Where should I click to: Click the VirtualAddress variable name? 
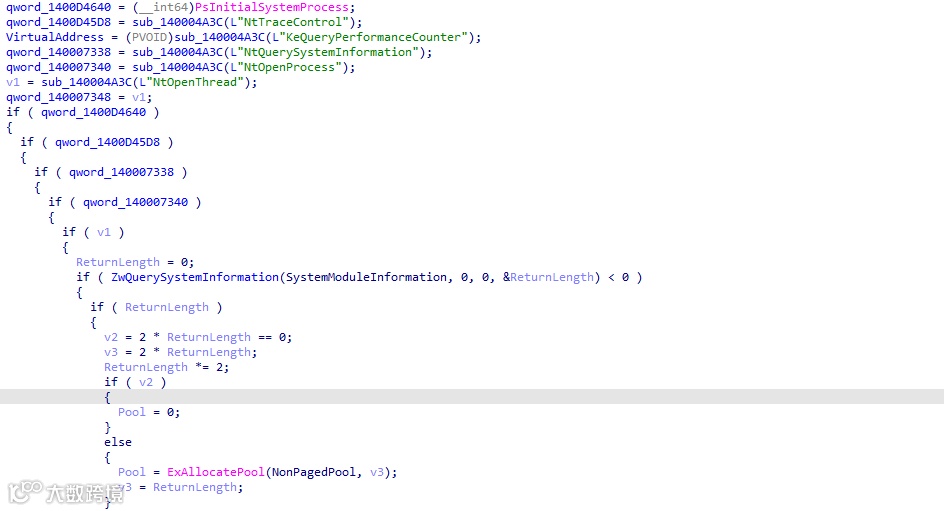(x=55, y=37)
